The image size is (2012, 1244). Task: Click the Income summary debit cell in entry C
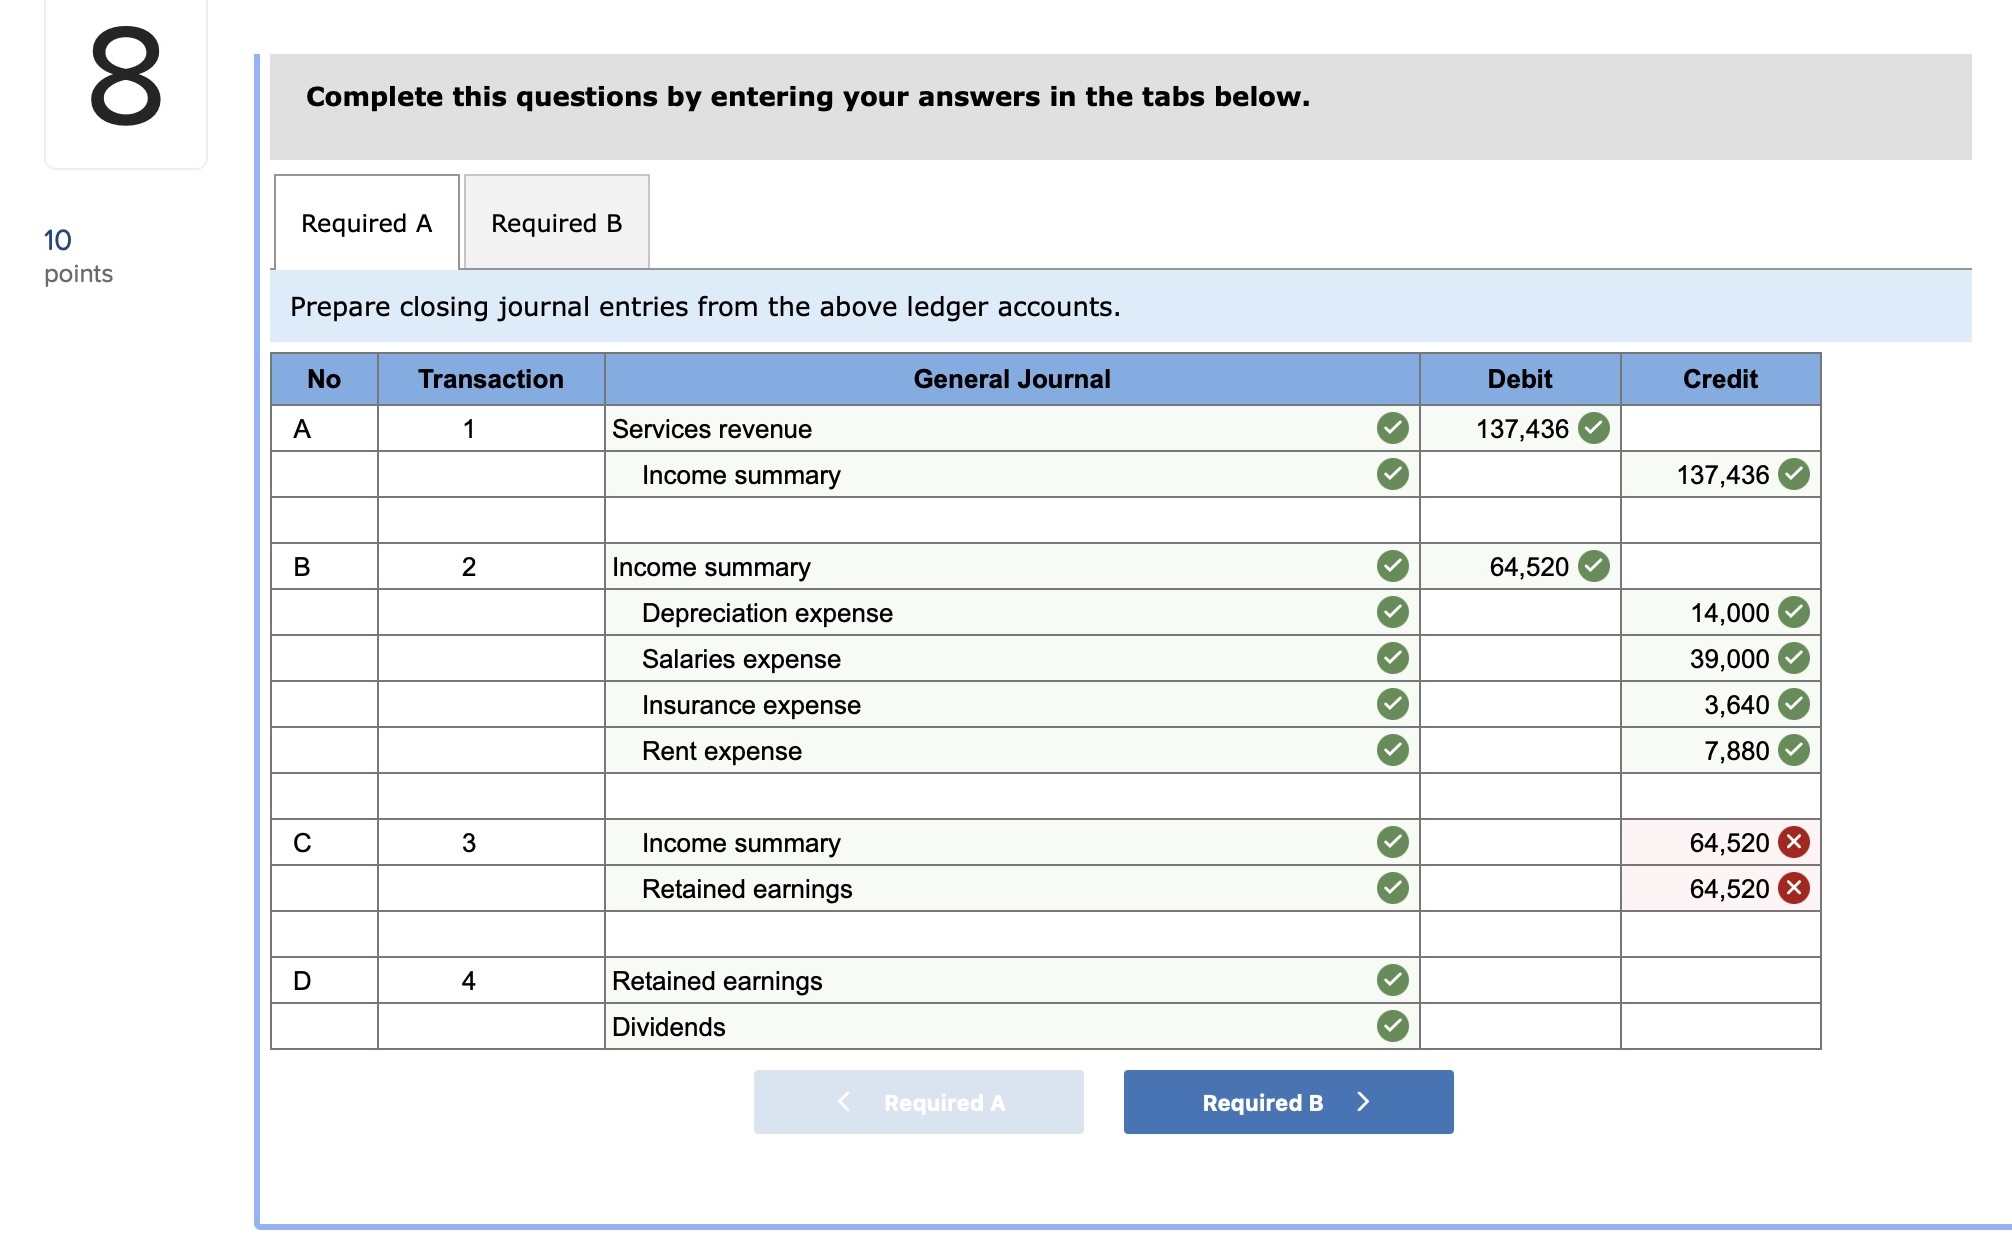tap(1519, 842)
